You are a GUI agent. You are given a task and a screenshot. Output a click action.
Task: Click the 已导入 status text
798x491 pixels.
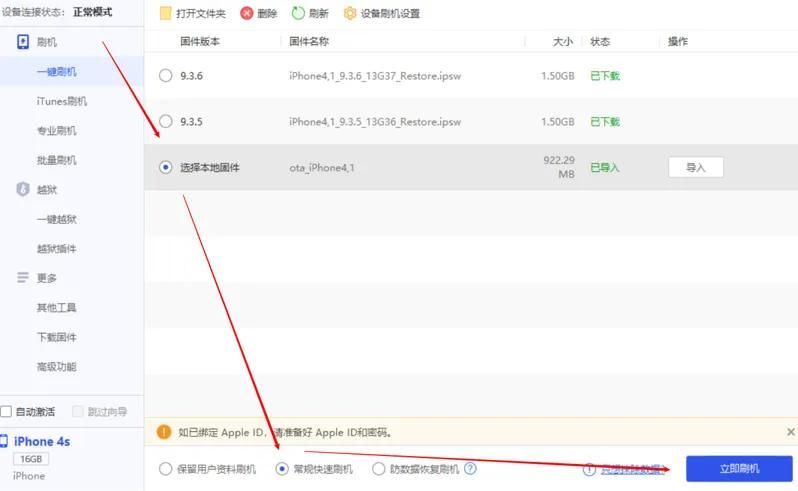[605, 167]
